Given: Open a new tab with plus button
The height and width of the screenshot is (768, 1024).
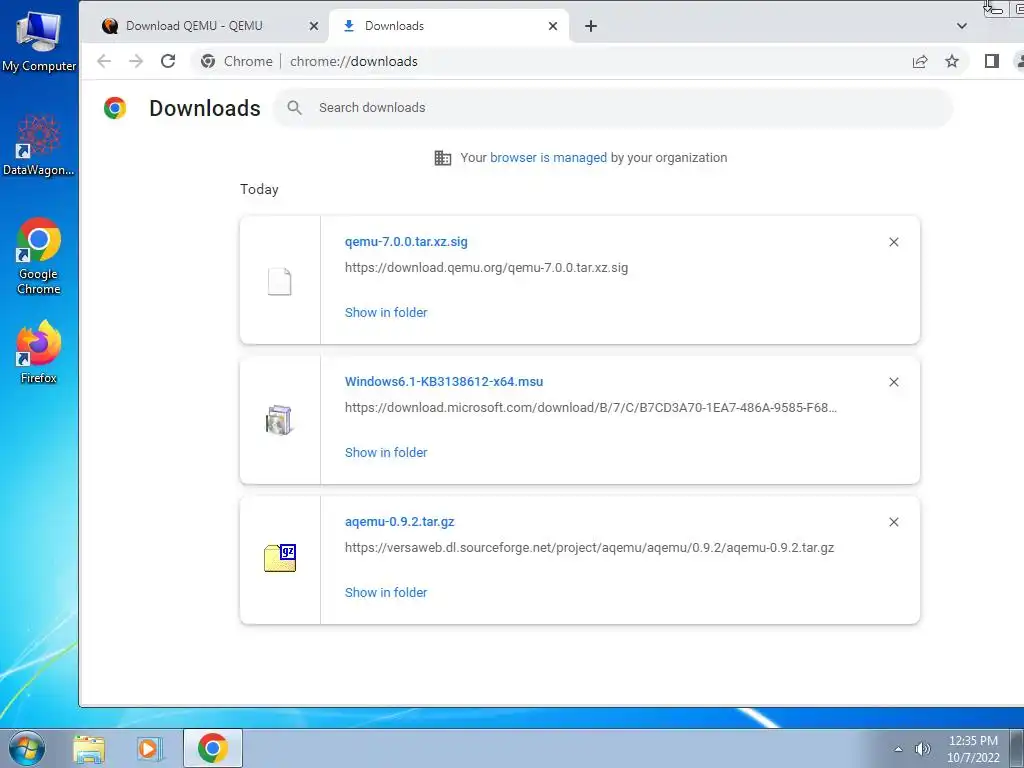Looking at the screenshot, I should point(590,26).
